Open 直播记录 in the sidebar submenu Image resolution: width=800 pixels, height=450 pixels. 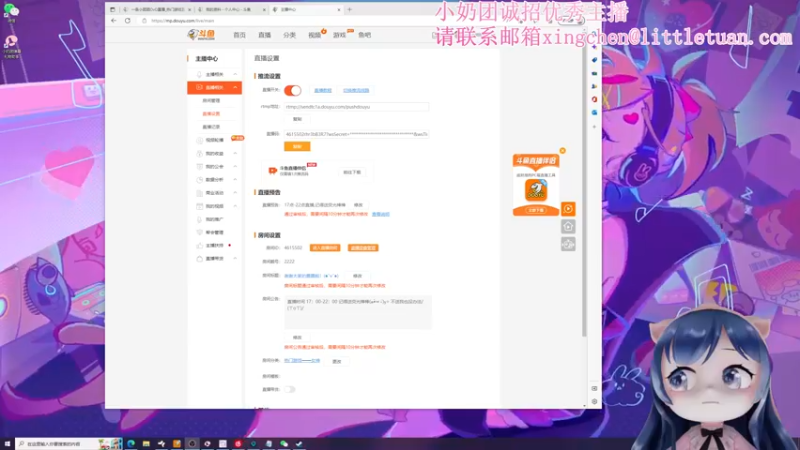(x=211, y=127)
